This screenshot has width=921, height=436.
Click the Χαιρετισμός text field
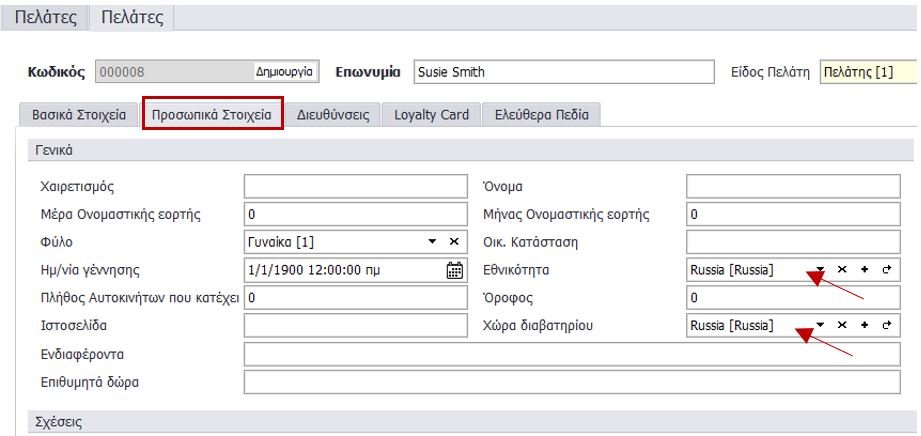point(355,186)
